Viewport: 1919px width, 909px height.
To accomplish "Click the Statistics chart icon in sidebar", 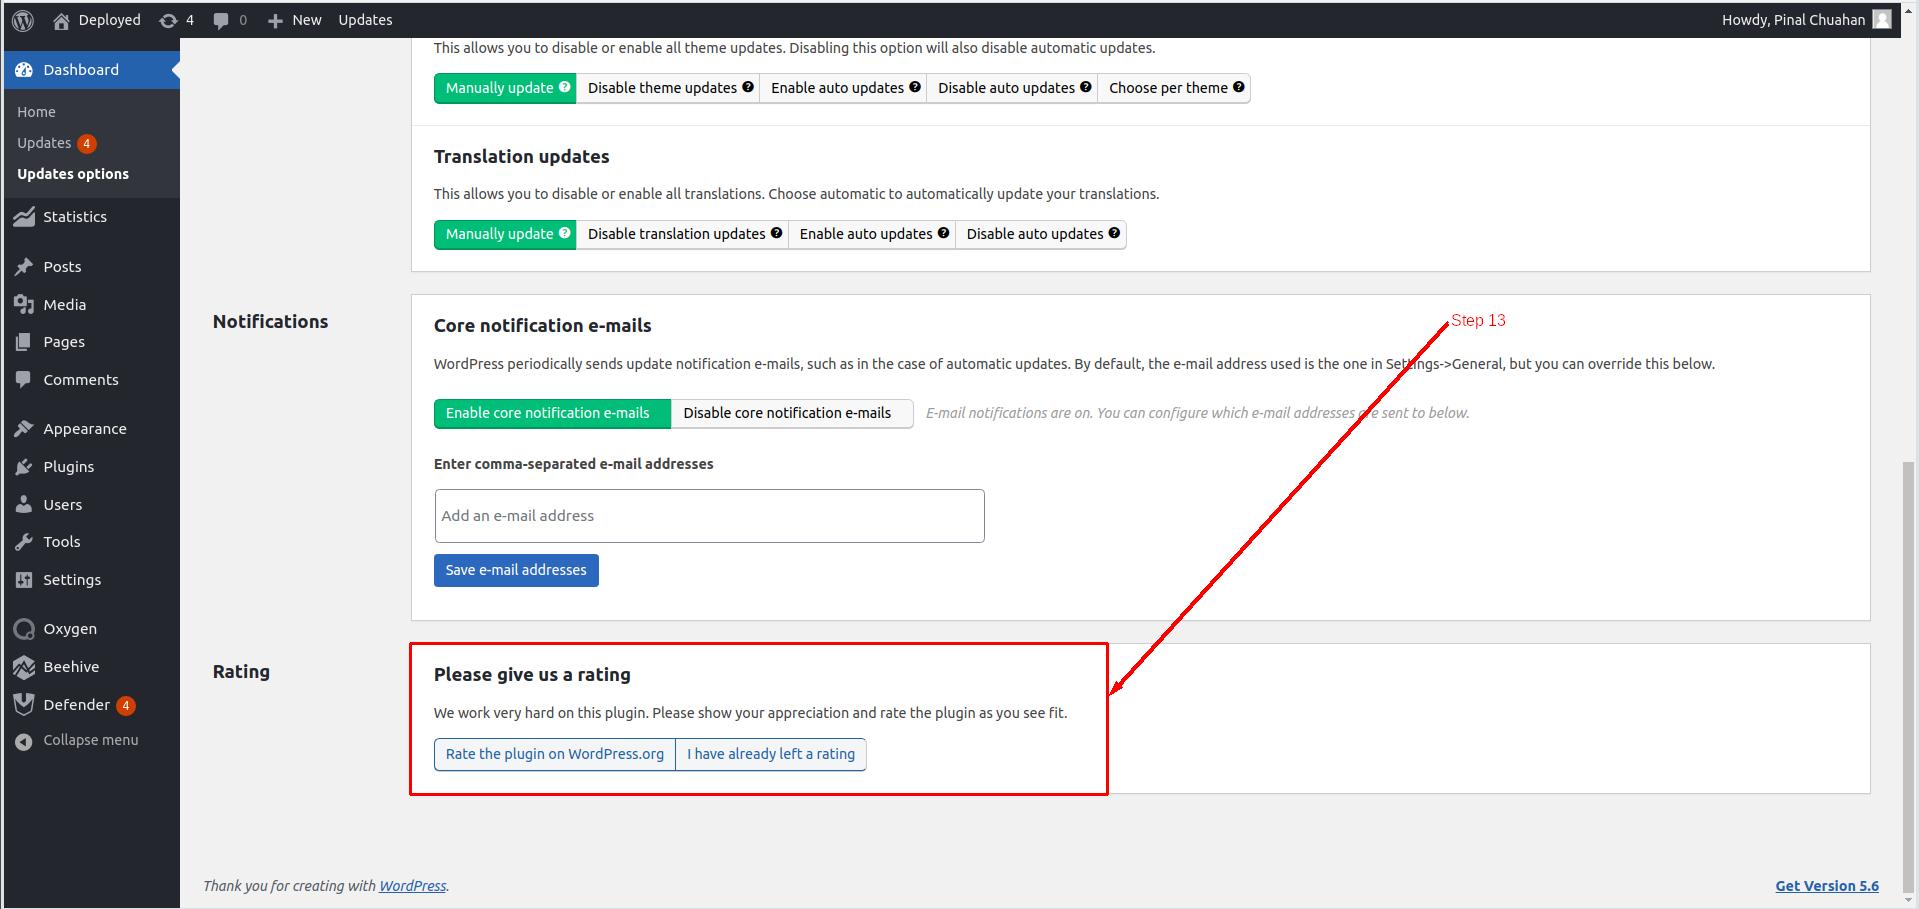I will [24, 217].
